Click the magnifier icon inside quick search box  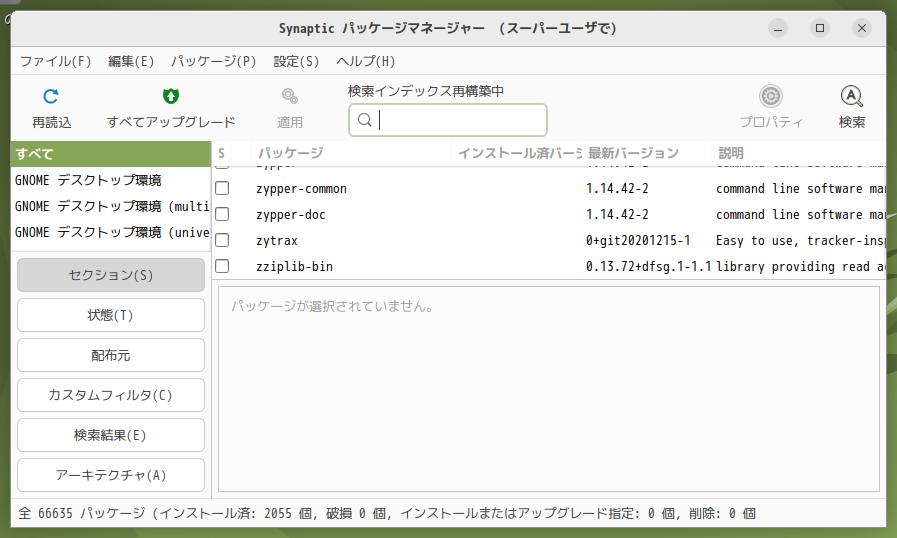[x=364, y=120]
